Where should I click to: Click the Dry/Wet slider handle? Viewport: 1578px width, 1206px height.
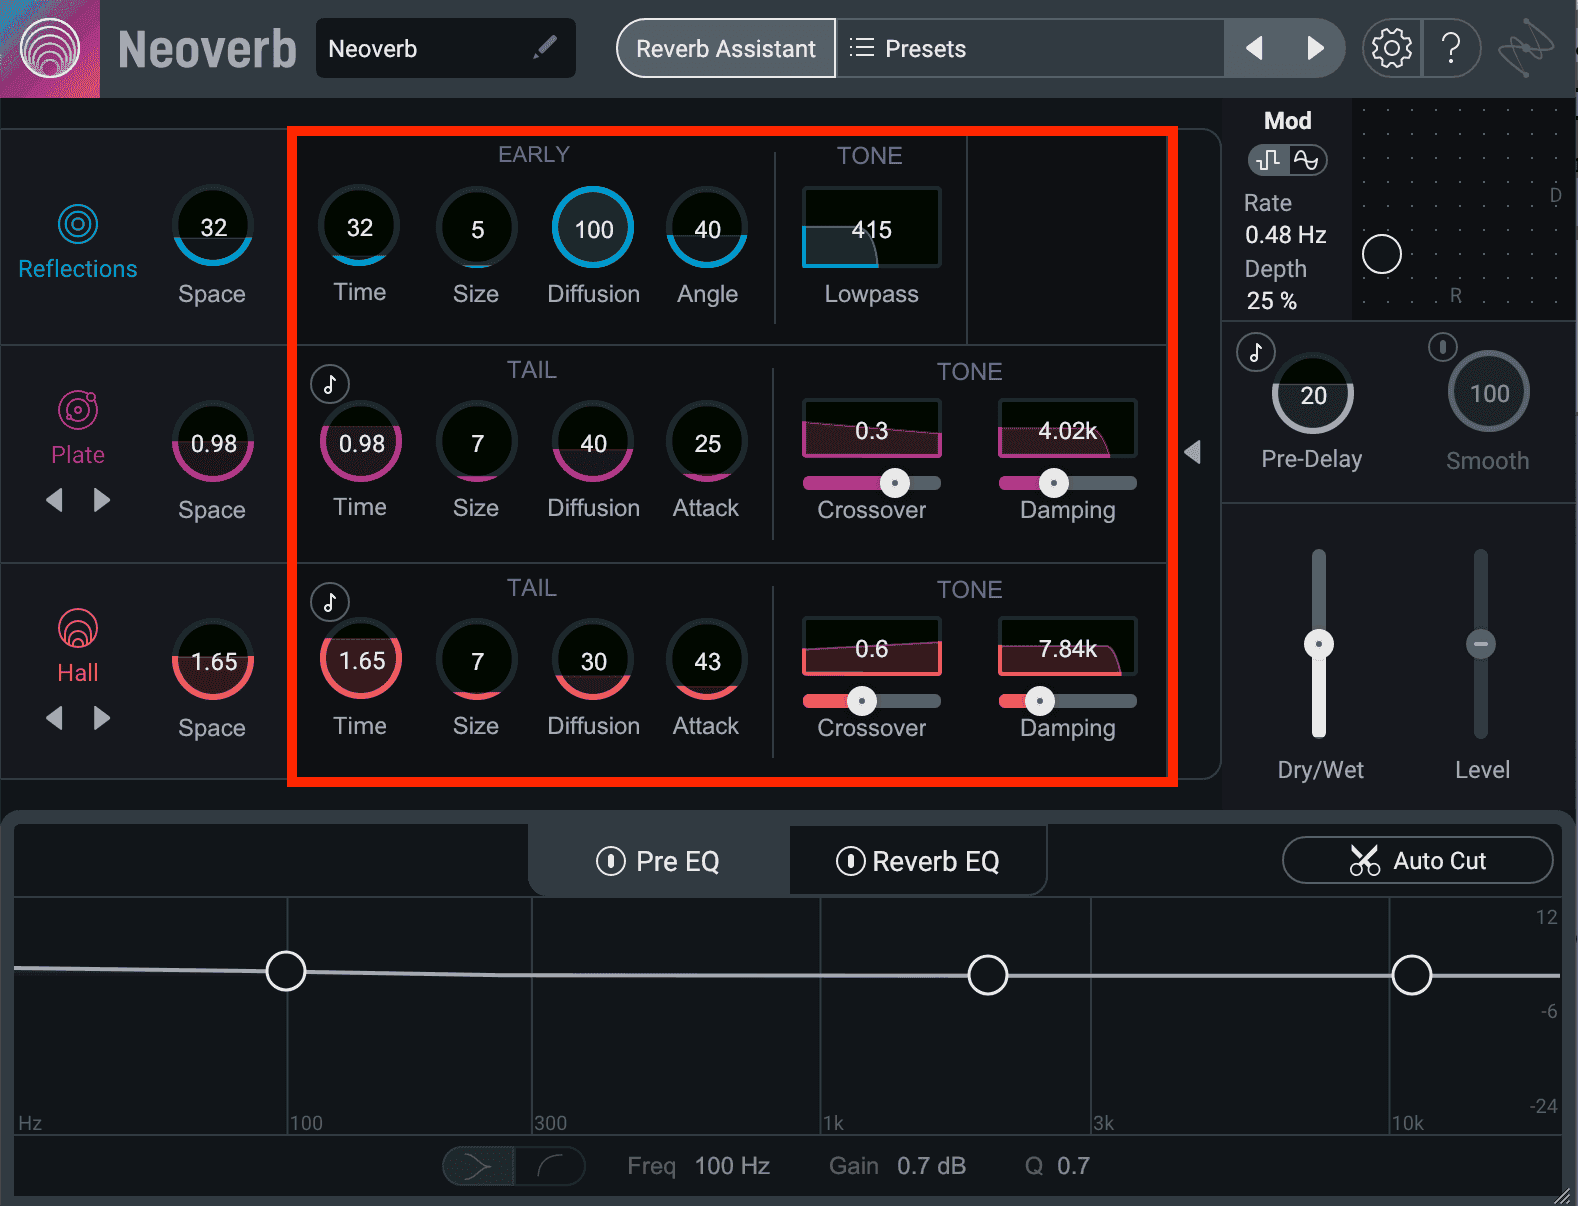(x=1319, y=644)
